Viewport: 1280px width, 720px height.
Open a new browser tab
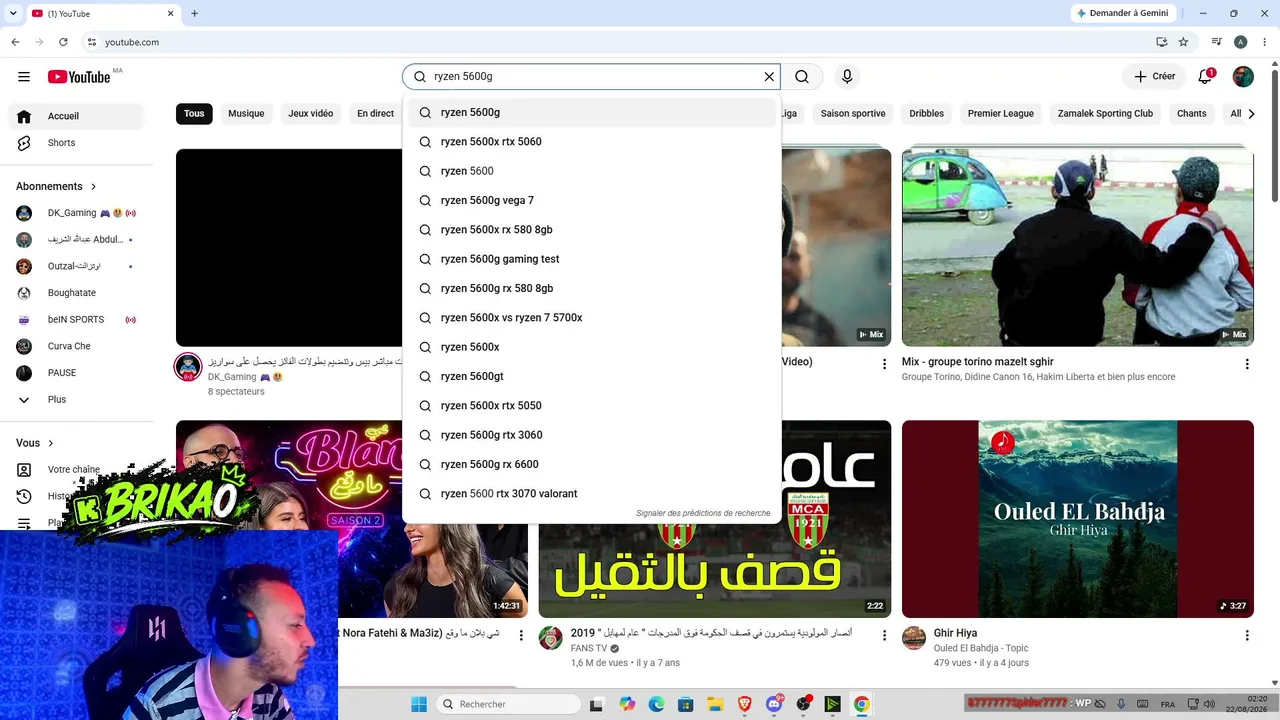click(x=194, y=13)
